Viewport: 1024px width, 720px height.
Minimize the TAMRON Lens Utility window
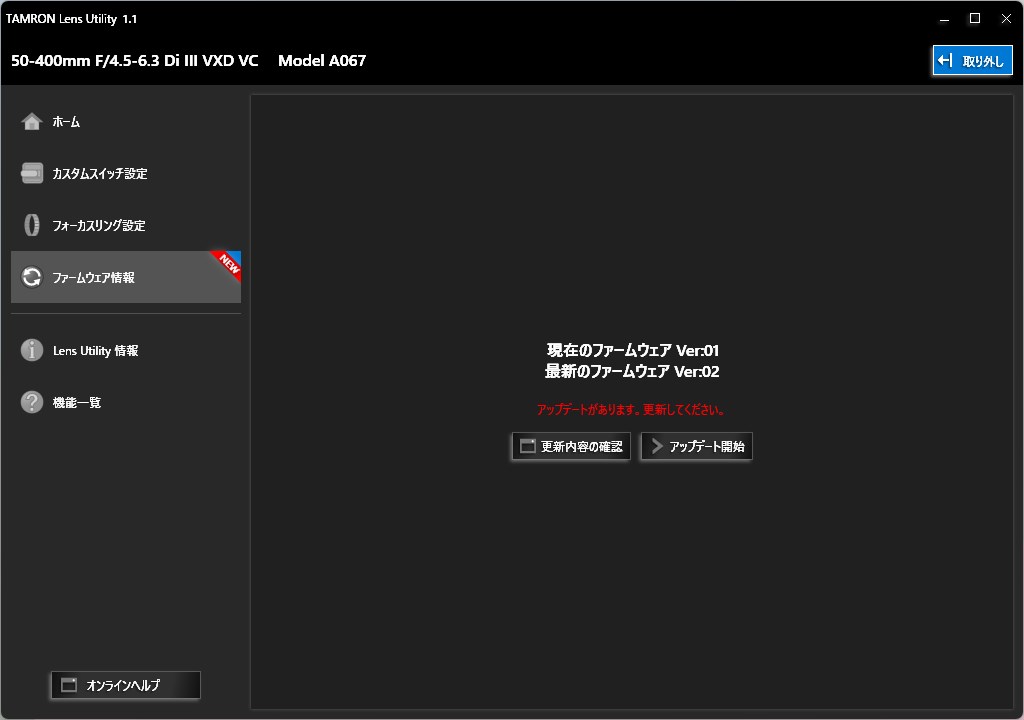(x=944, y=19)
